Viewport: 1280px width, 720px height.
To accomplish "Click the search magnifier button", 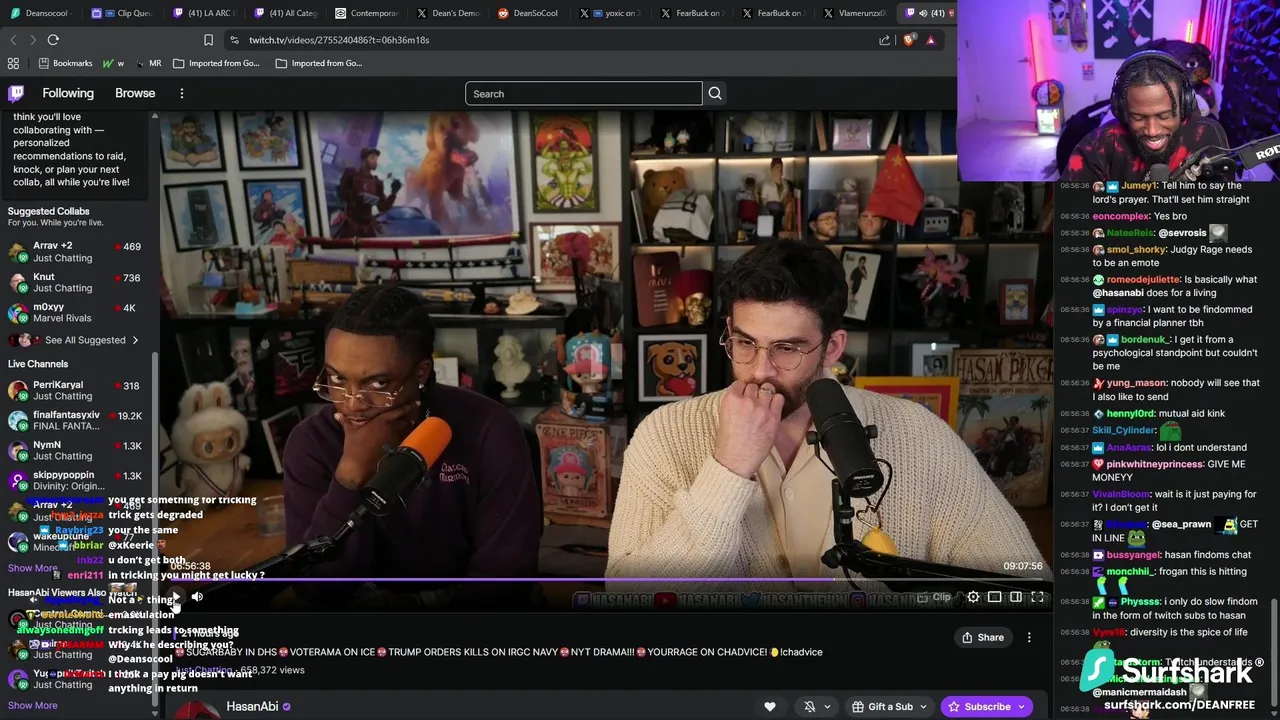I will coord(715,93).
